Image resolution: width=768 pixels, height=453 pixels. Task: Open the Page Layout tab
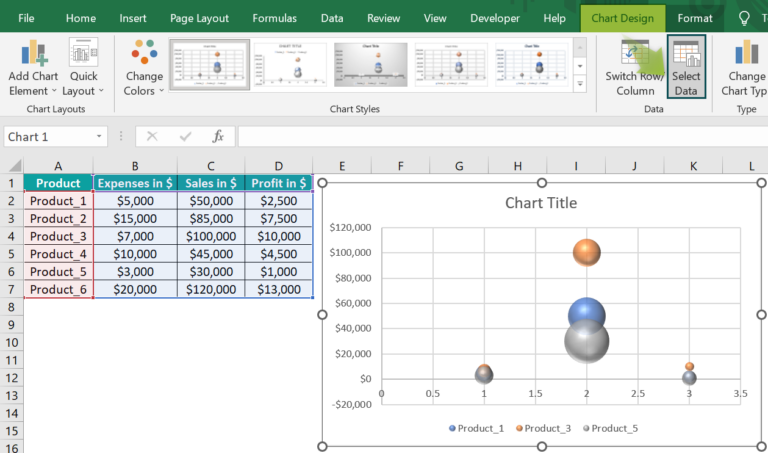click(x=199, y=18)
